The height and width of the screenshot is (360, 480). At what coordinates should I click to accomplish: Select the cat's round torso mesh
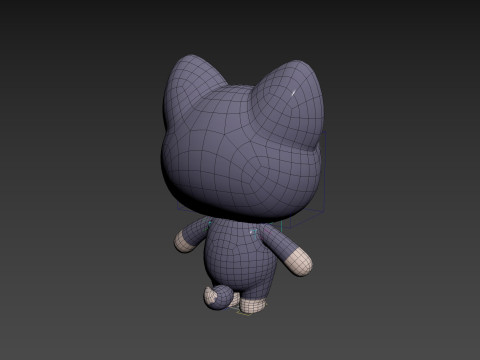[x=240, y=257]
